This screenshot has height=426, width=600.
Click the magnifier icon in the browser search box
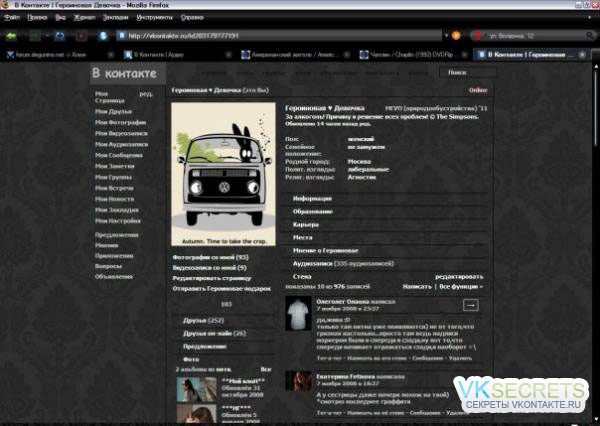(590, 36)
